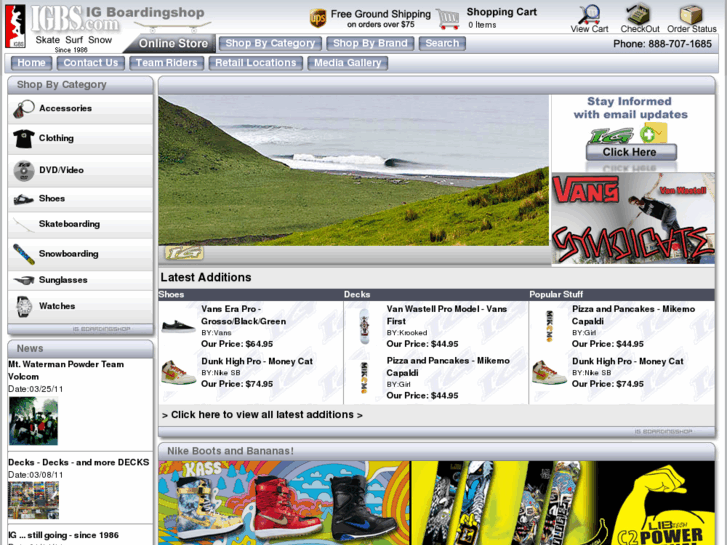The width and height of the screenshot is (727, 545).
Task: Open the Watches category link
Action: pyautogui.click(x=57, y=306)
